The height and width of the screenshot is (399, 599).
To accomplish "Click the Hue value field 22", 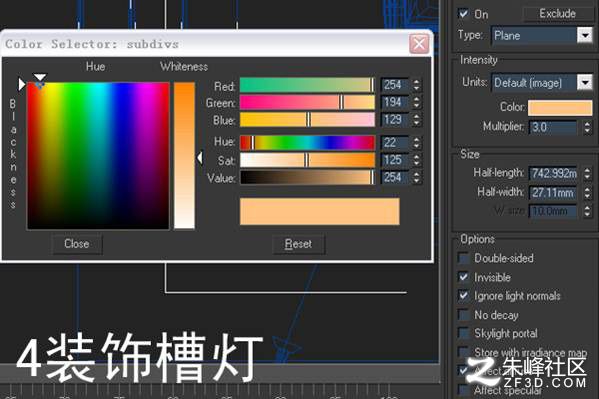I will pos(395,143).
